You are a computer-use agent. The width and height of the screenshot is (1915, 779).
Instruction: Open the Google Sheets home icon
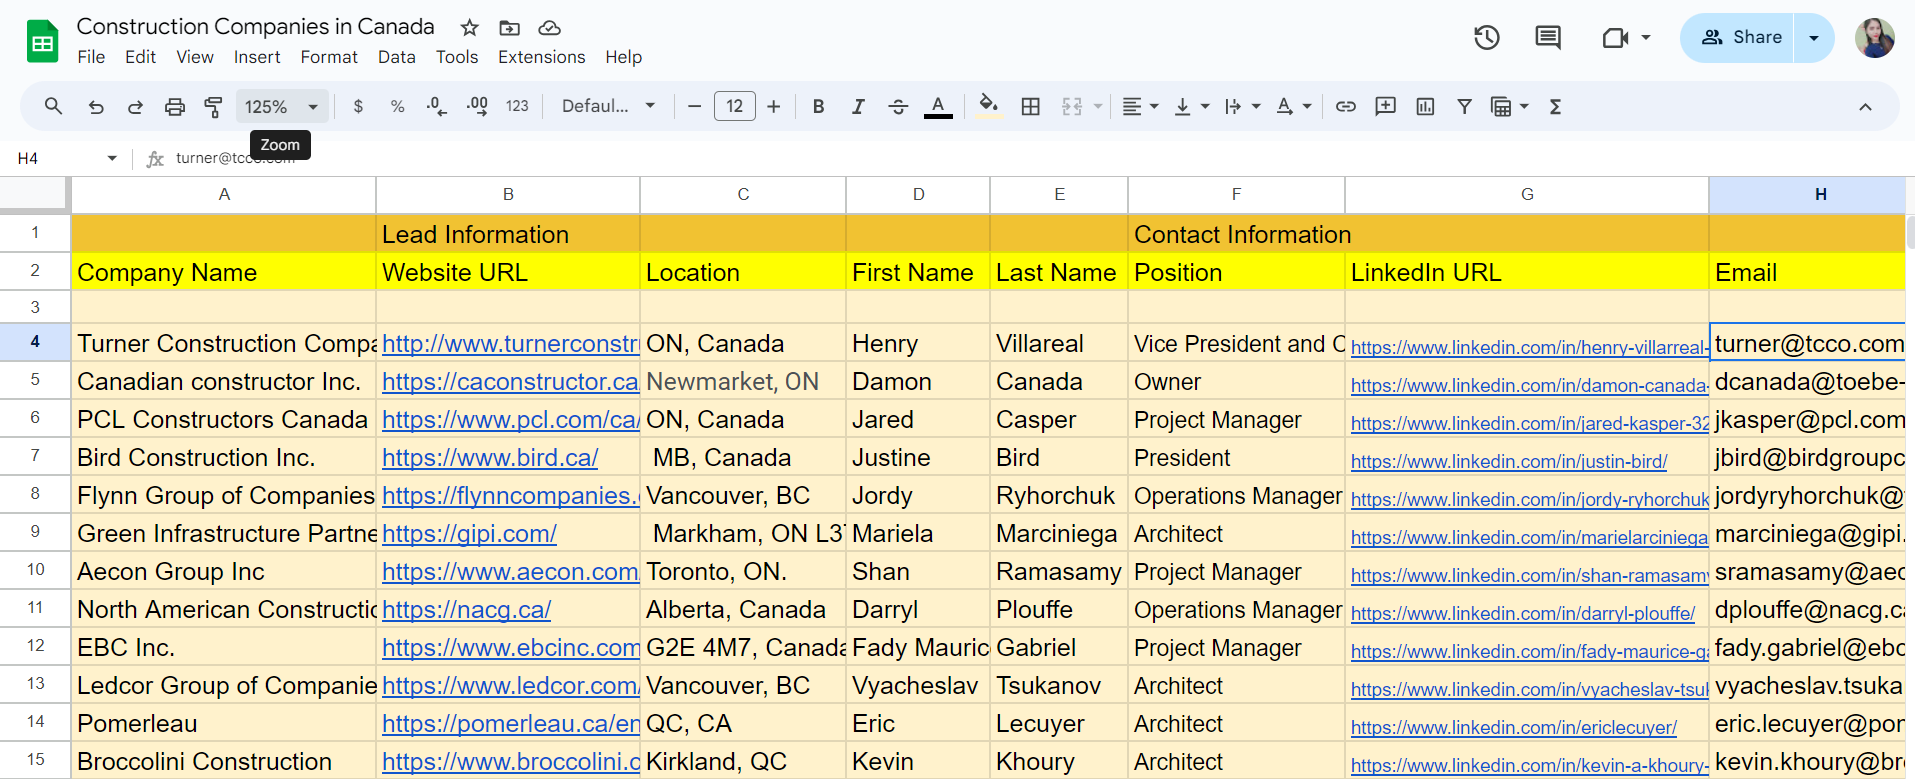click(x=42, y=42)
